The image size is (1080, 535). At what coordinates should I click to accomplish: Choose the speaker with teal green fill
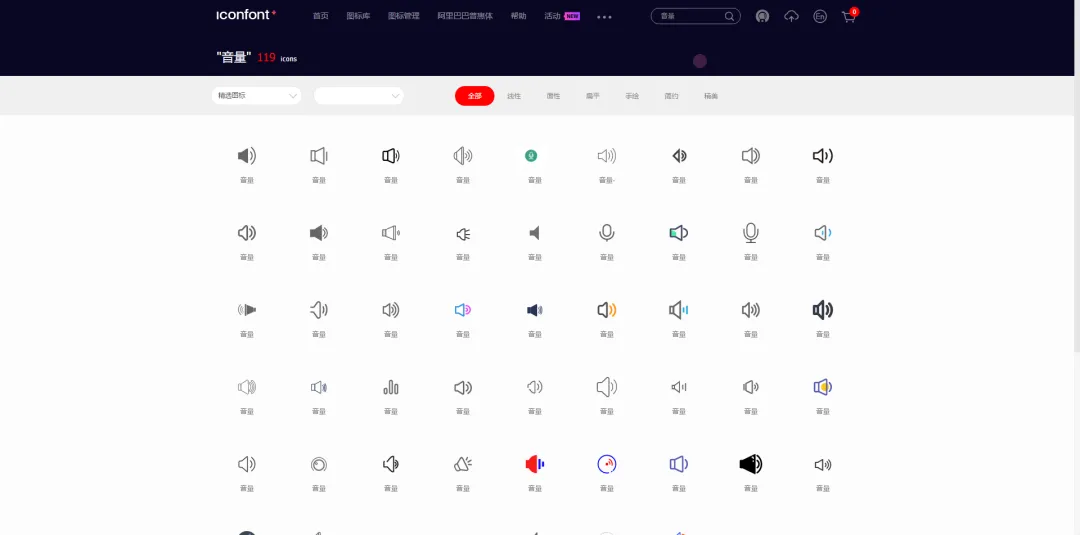click(x=678, y=233)
